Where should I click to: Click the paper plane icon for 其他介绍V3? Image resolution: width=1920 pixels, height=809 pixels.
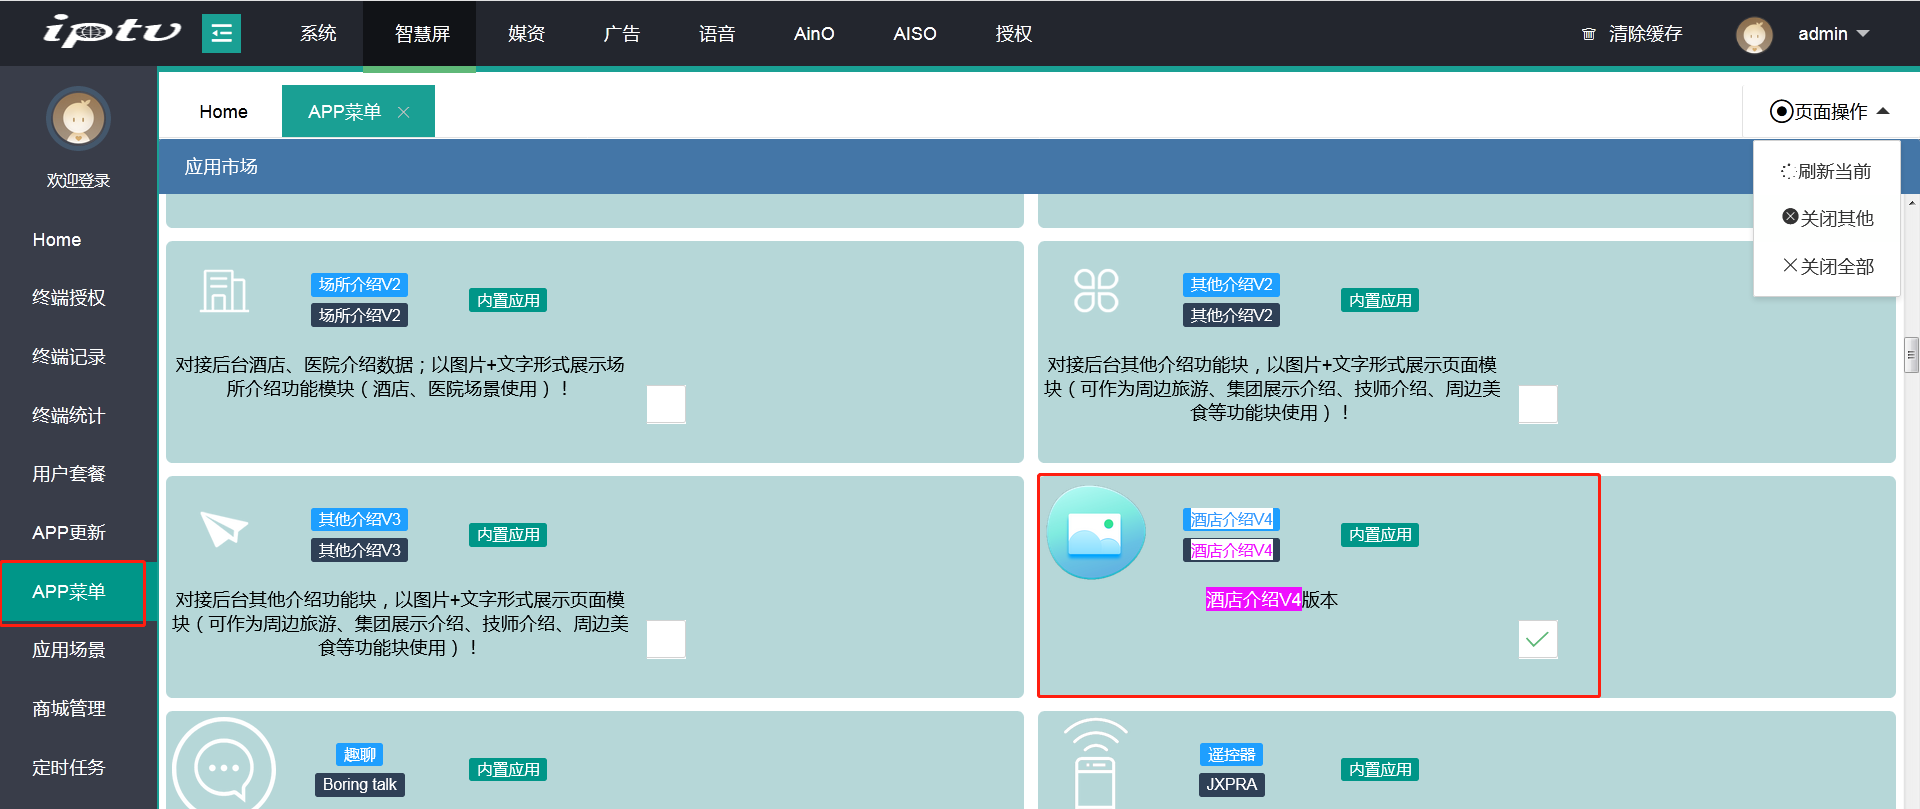tap(224, 528)
